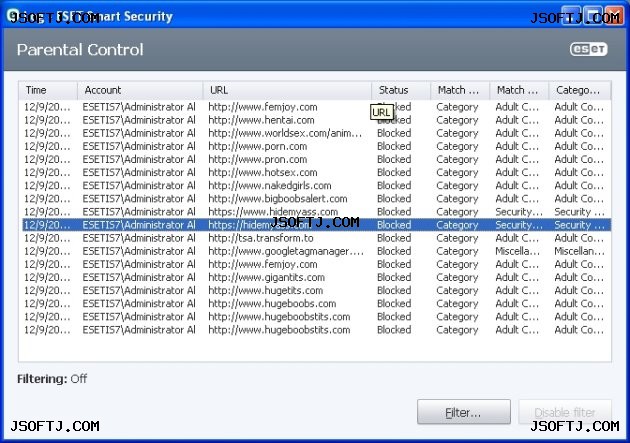
Task: Select the http://www.hentai.com URL entry
Action: click(x=261, y=120)
